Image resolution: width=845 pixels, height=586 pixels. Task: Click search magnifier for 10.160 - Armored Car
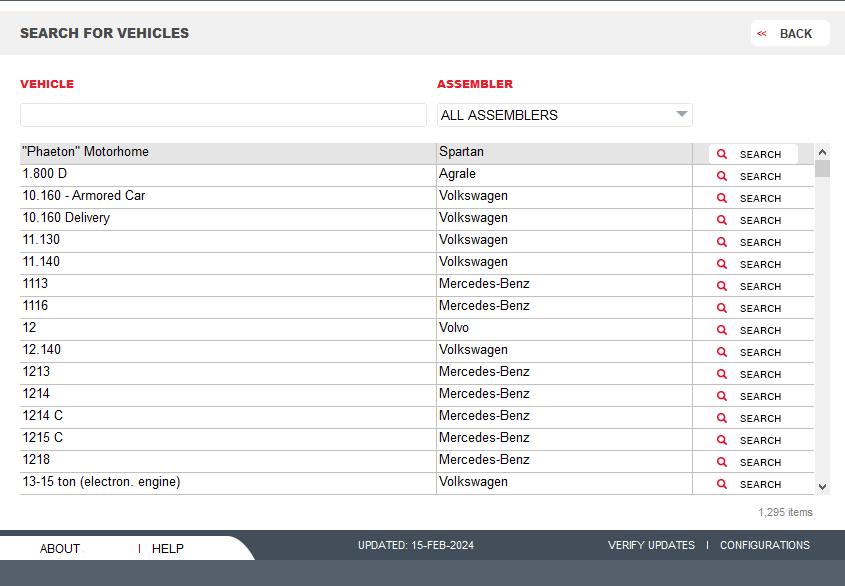722,198
